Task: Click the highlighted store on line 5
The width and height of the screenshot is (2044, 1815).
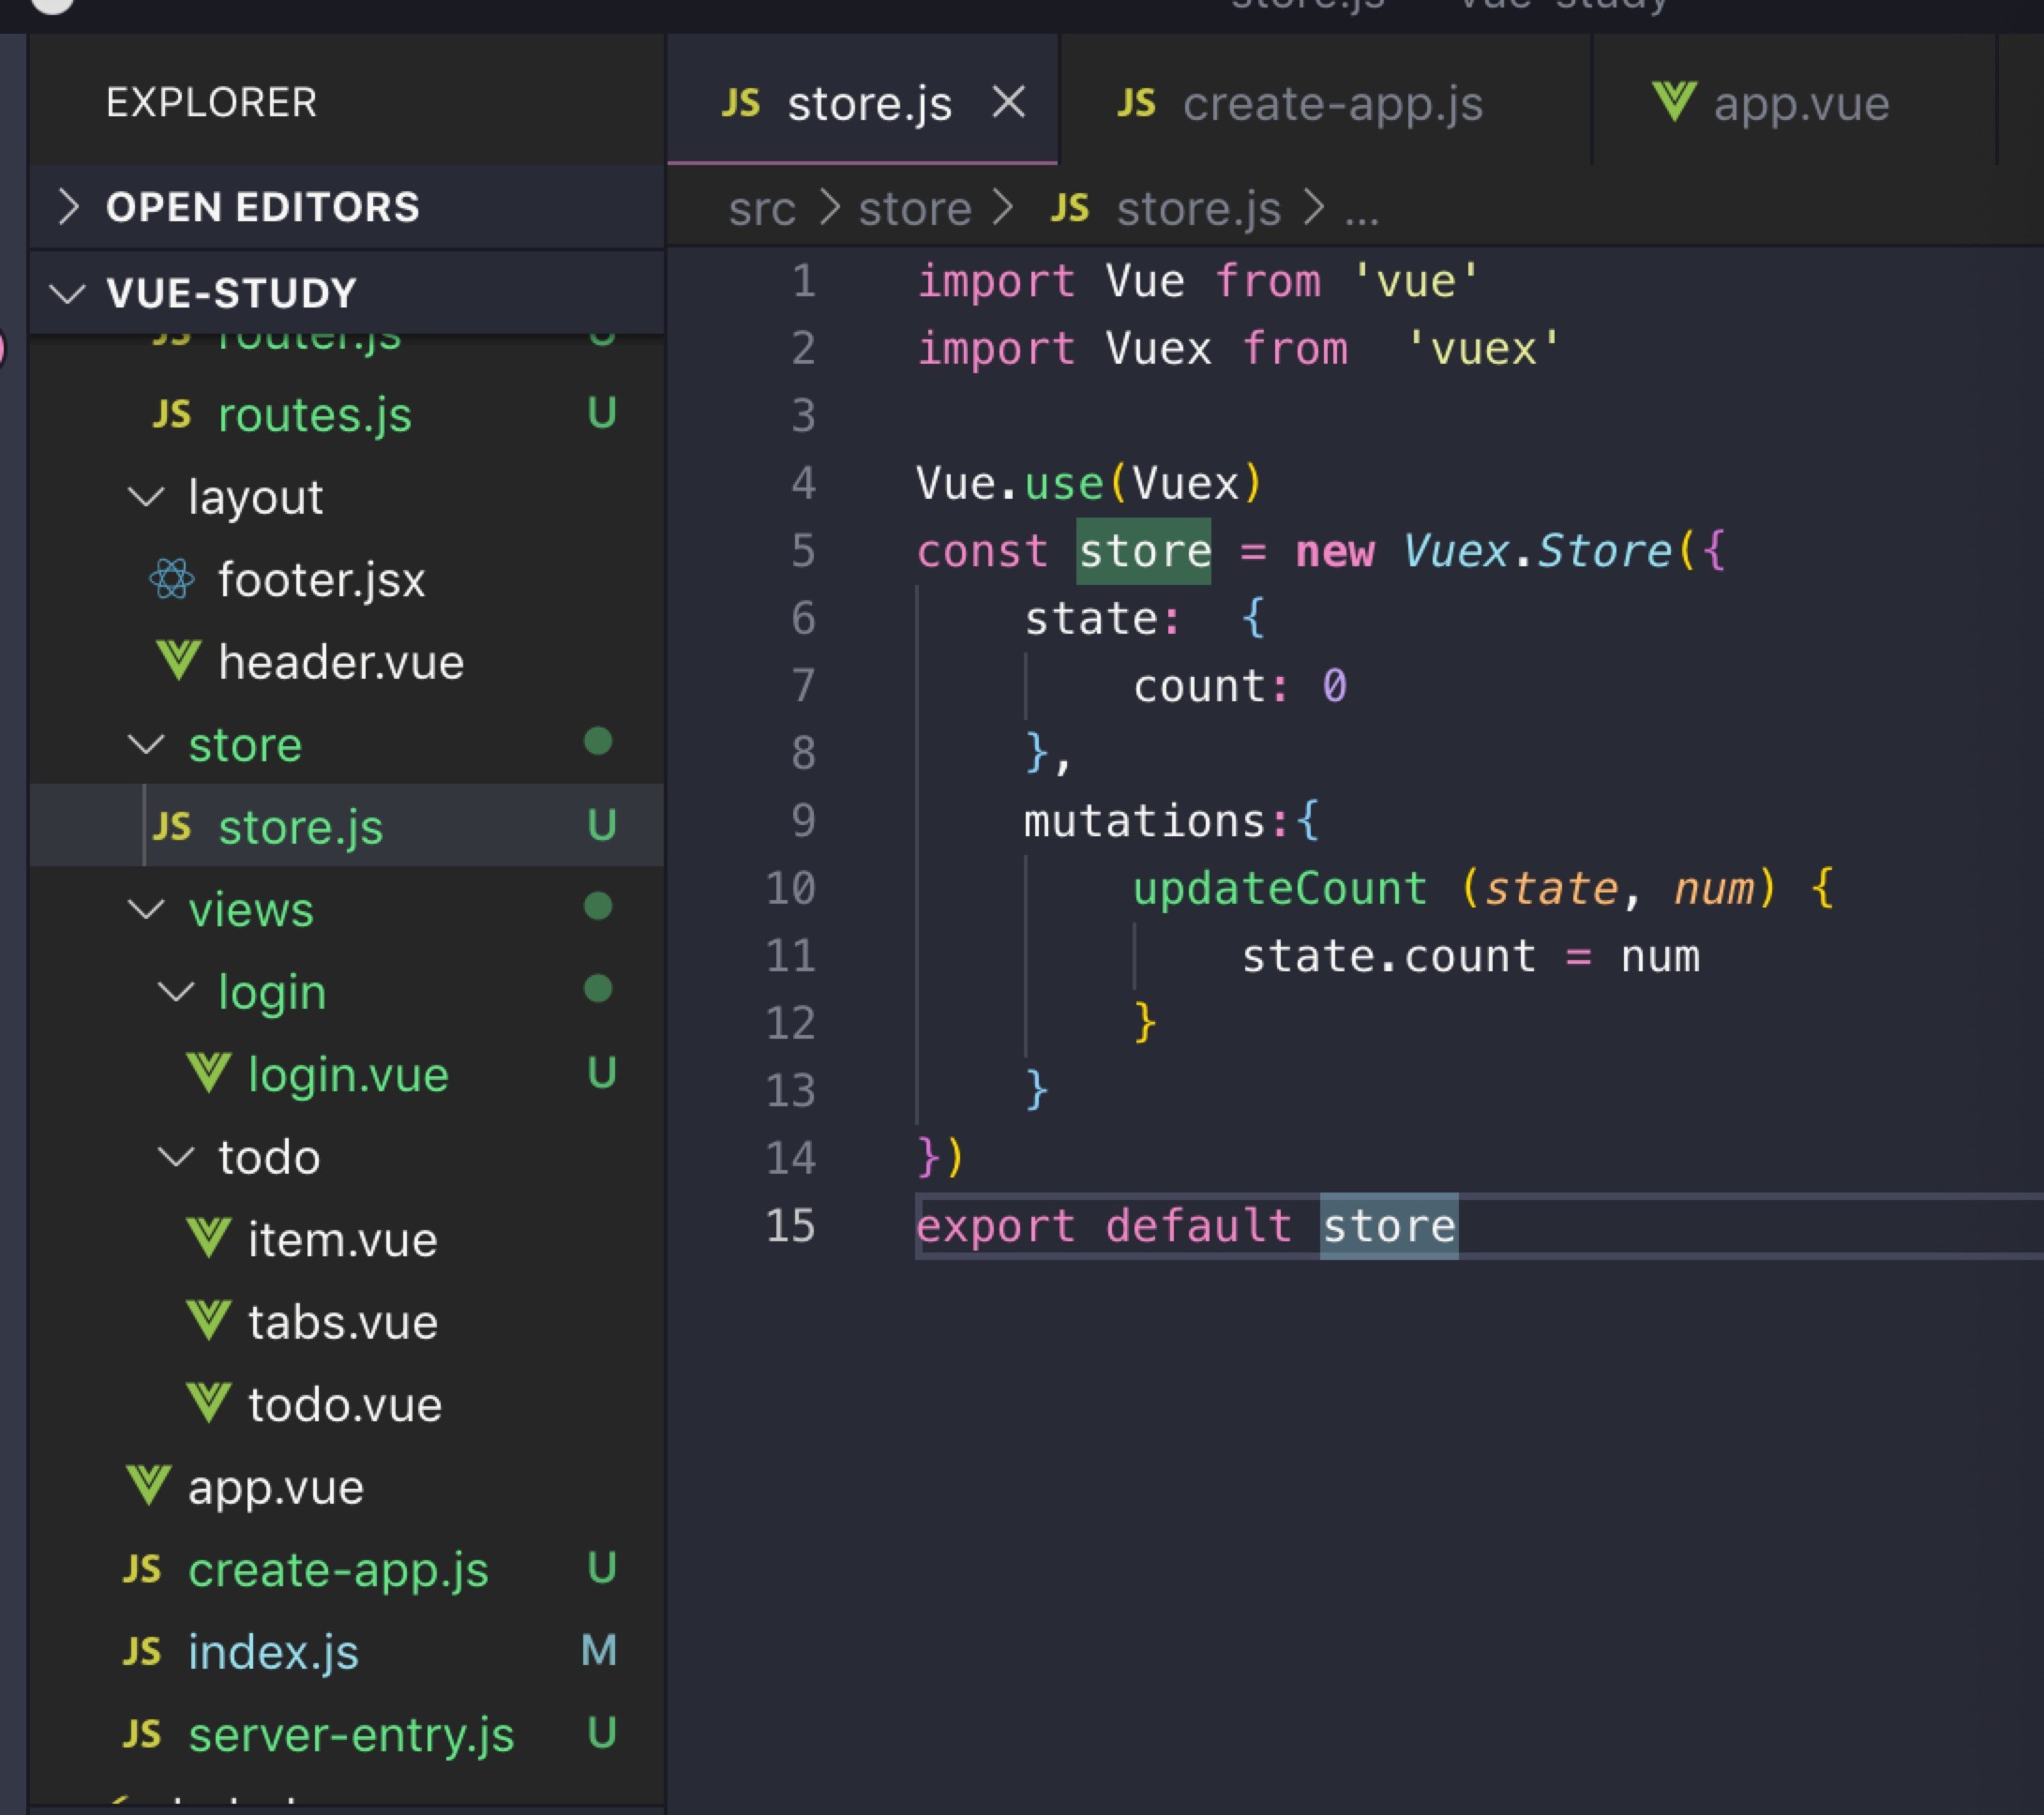Action: pos(1144,551)
